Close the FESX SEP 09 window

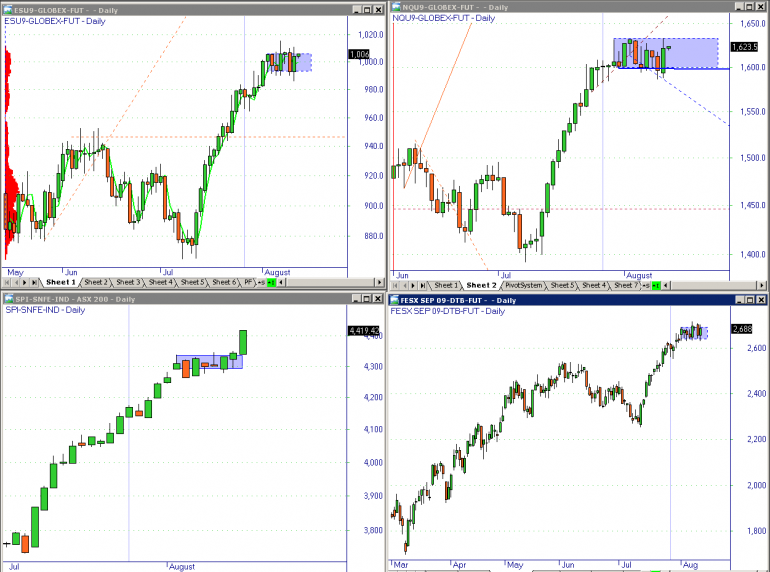761,300
